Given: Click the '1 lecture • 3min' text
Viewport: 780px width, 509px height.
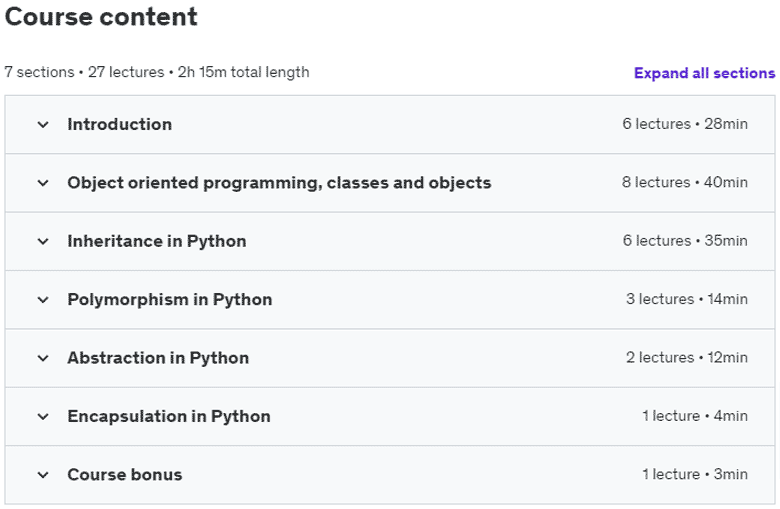Looking at the screenshot, I should click(x=694, y=474).
